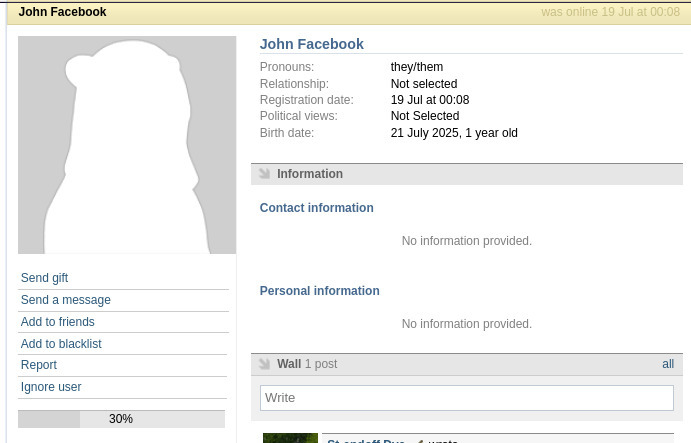Click Ignore user option
Screen dimensions: 691x443
51,387
